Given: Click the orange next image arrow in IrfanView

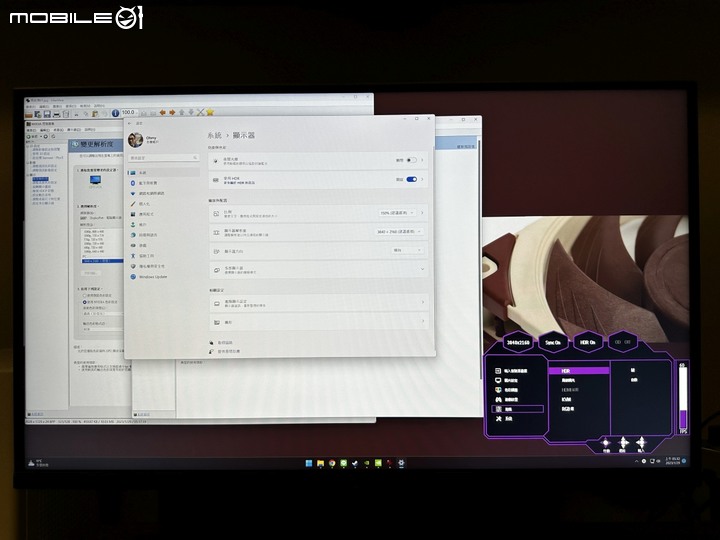Looking at the screenshot, I should pos(172,112).
